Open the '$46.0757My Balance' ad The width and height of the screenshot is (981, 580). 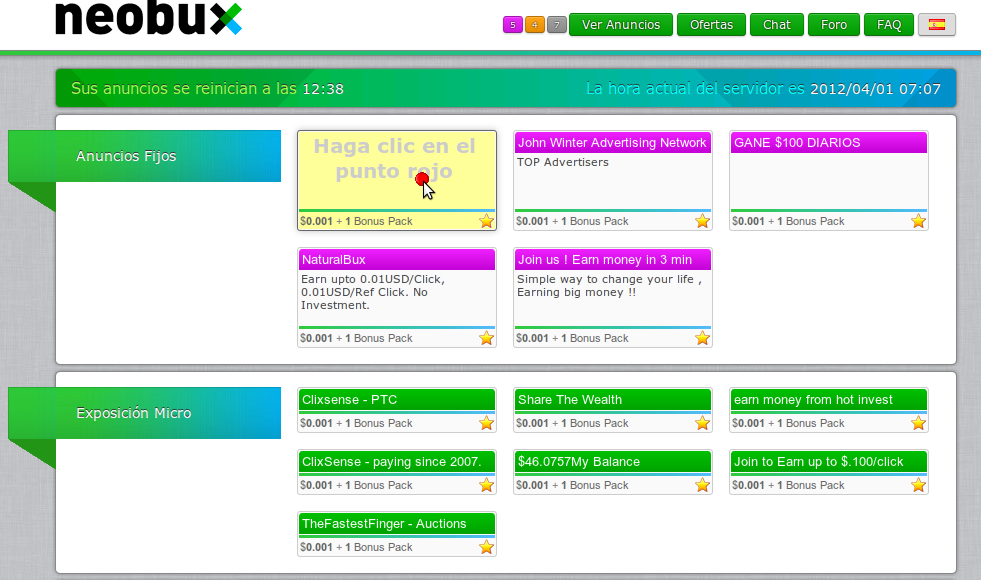click(612, 462)
